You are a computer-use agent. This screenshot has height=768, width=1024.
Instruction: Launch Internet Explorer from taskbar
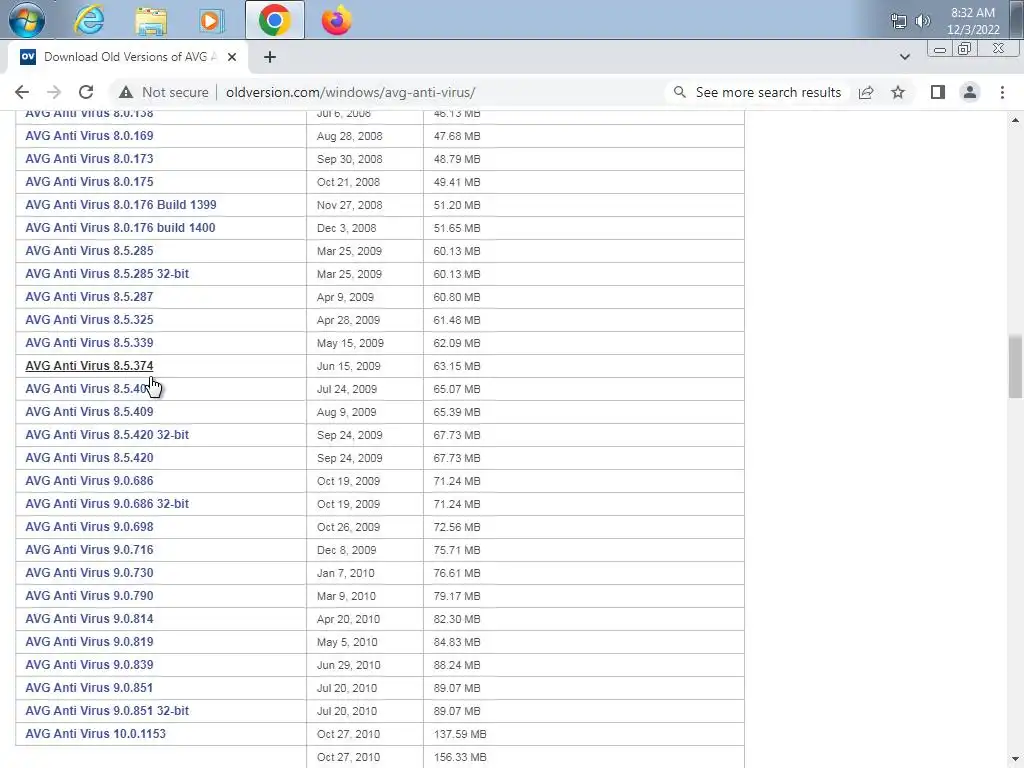tap(89, 20)
